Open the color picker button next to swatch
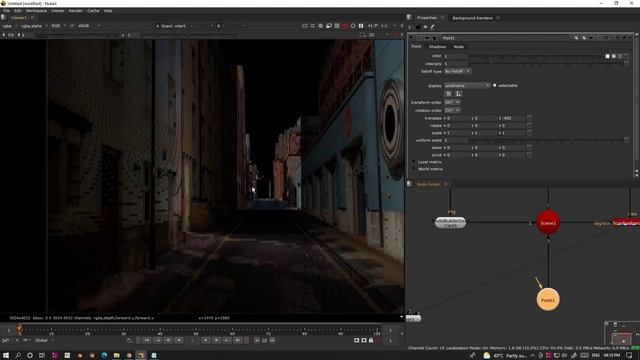The width and height of the screenshot is (640, 360). point(613,56)
